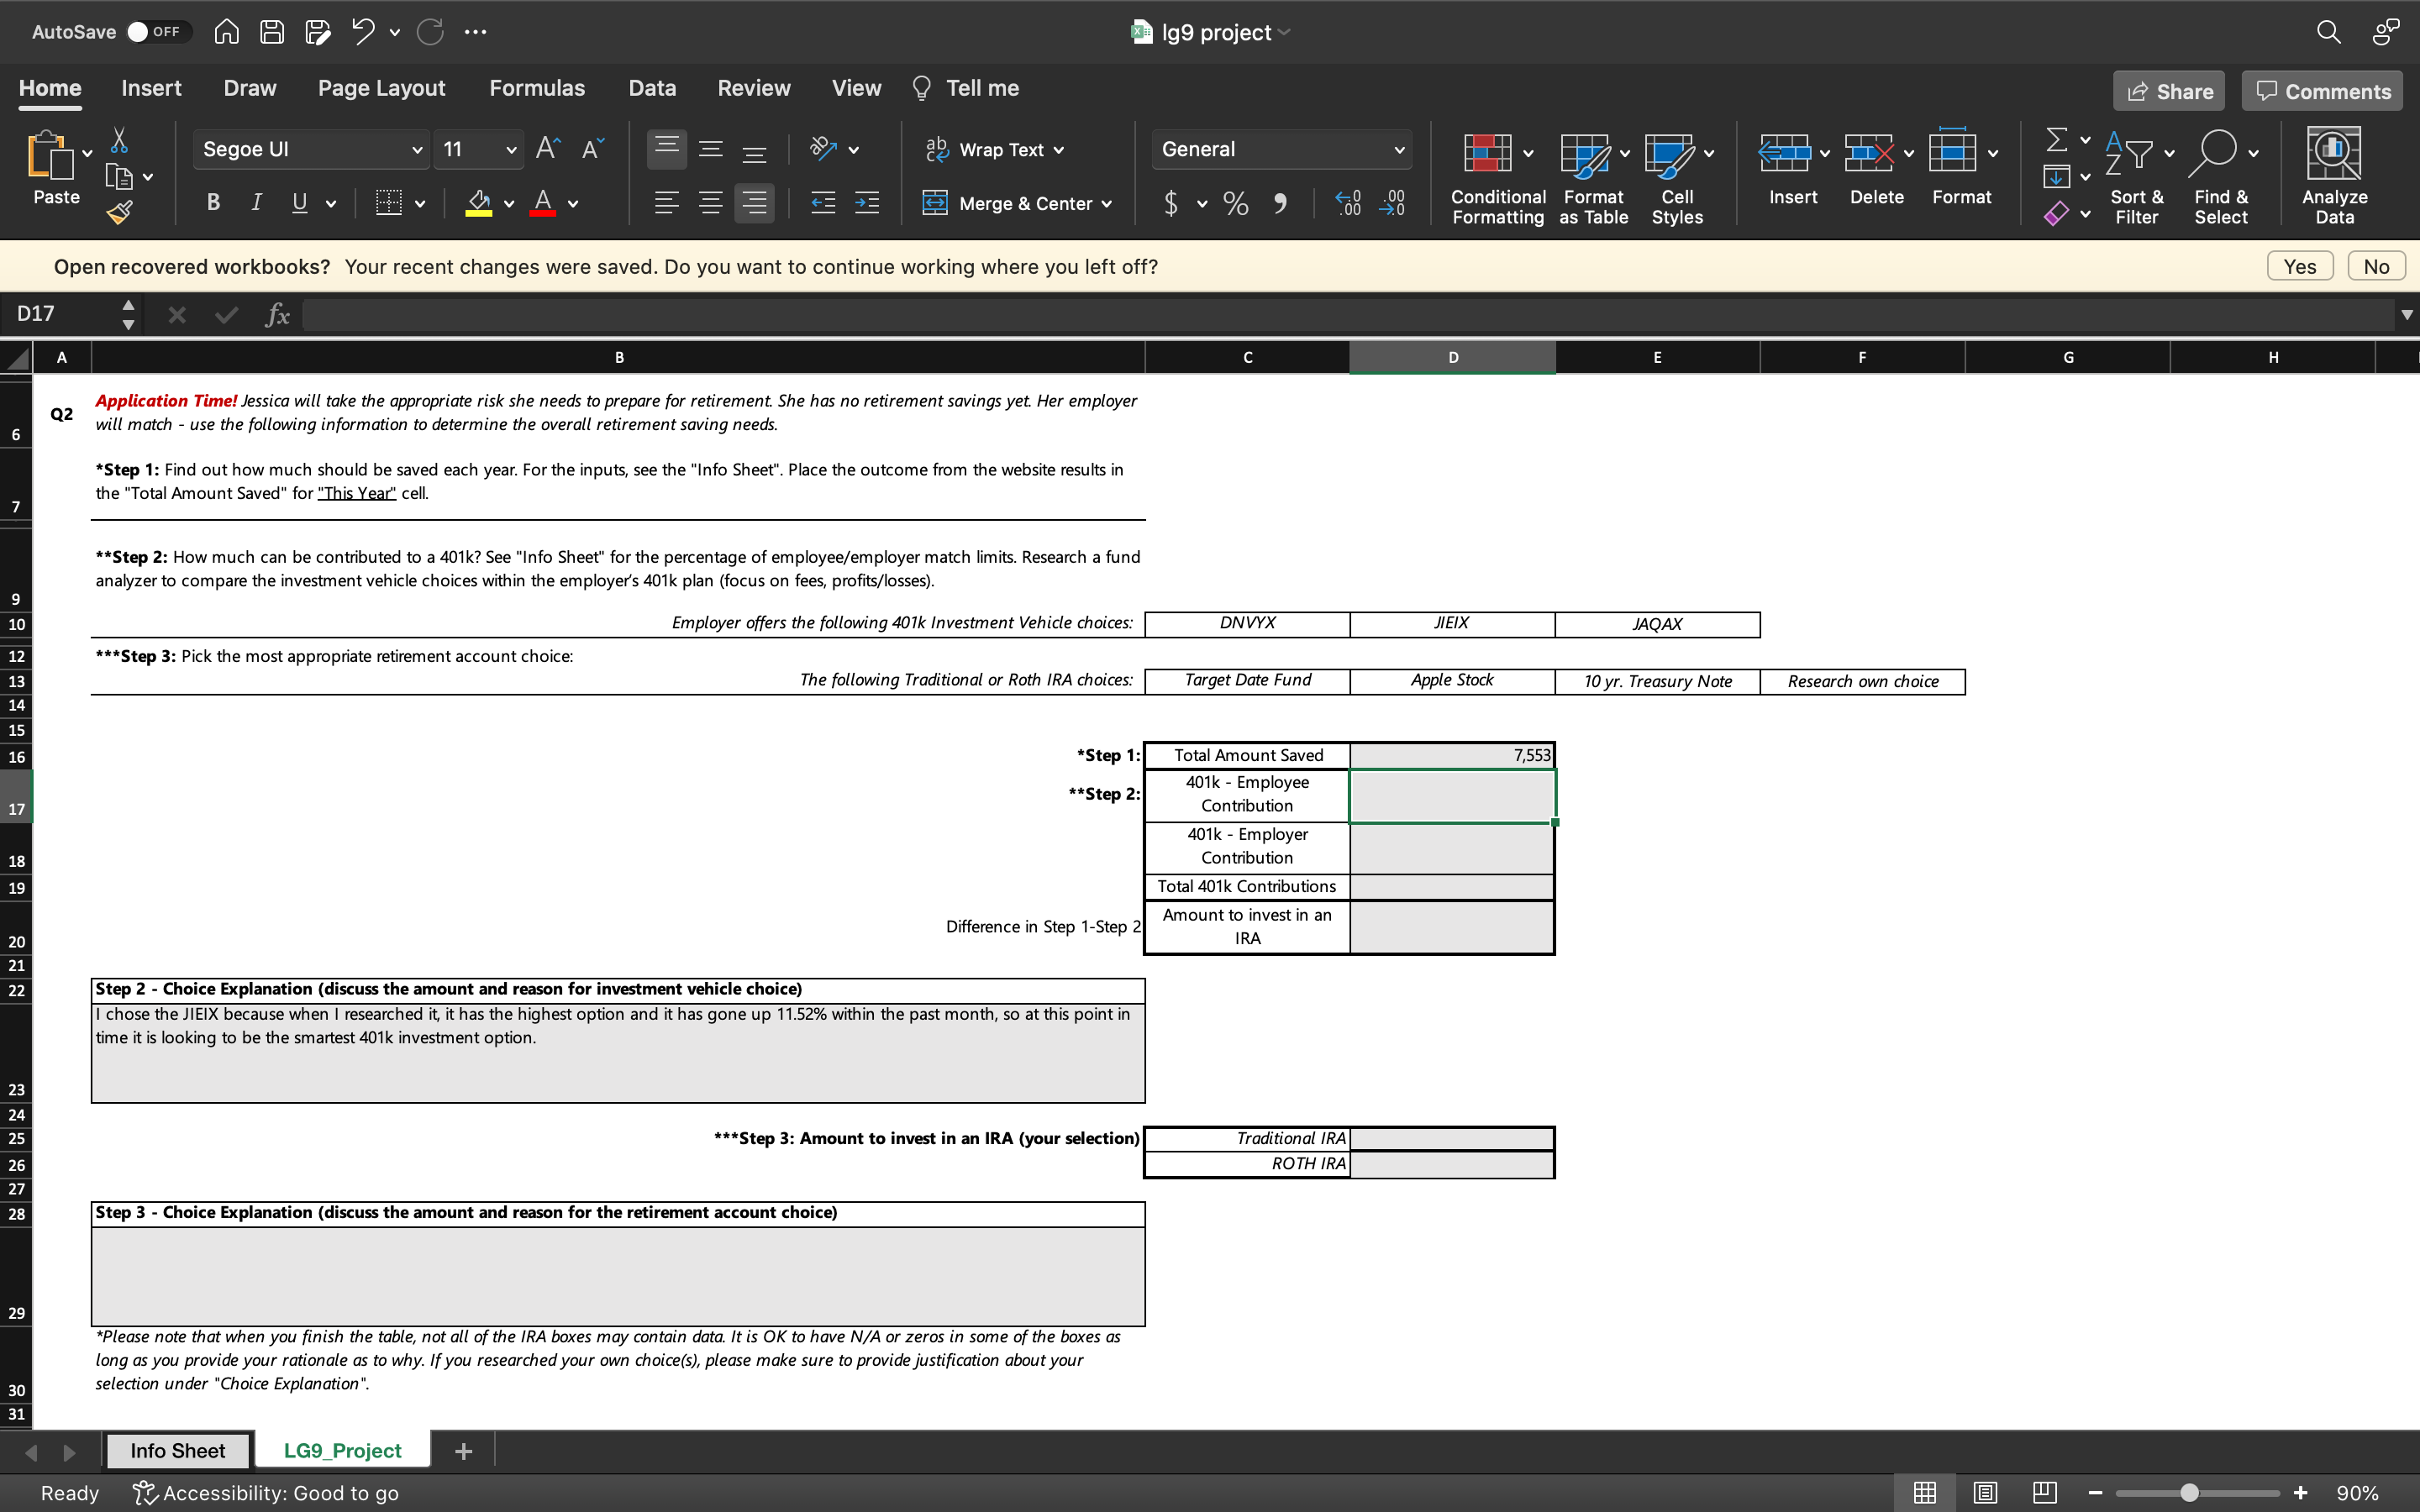
Task: Click the Format Painter brush icon
Action: click(x=120, y=211)
